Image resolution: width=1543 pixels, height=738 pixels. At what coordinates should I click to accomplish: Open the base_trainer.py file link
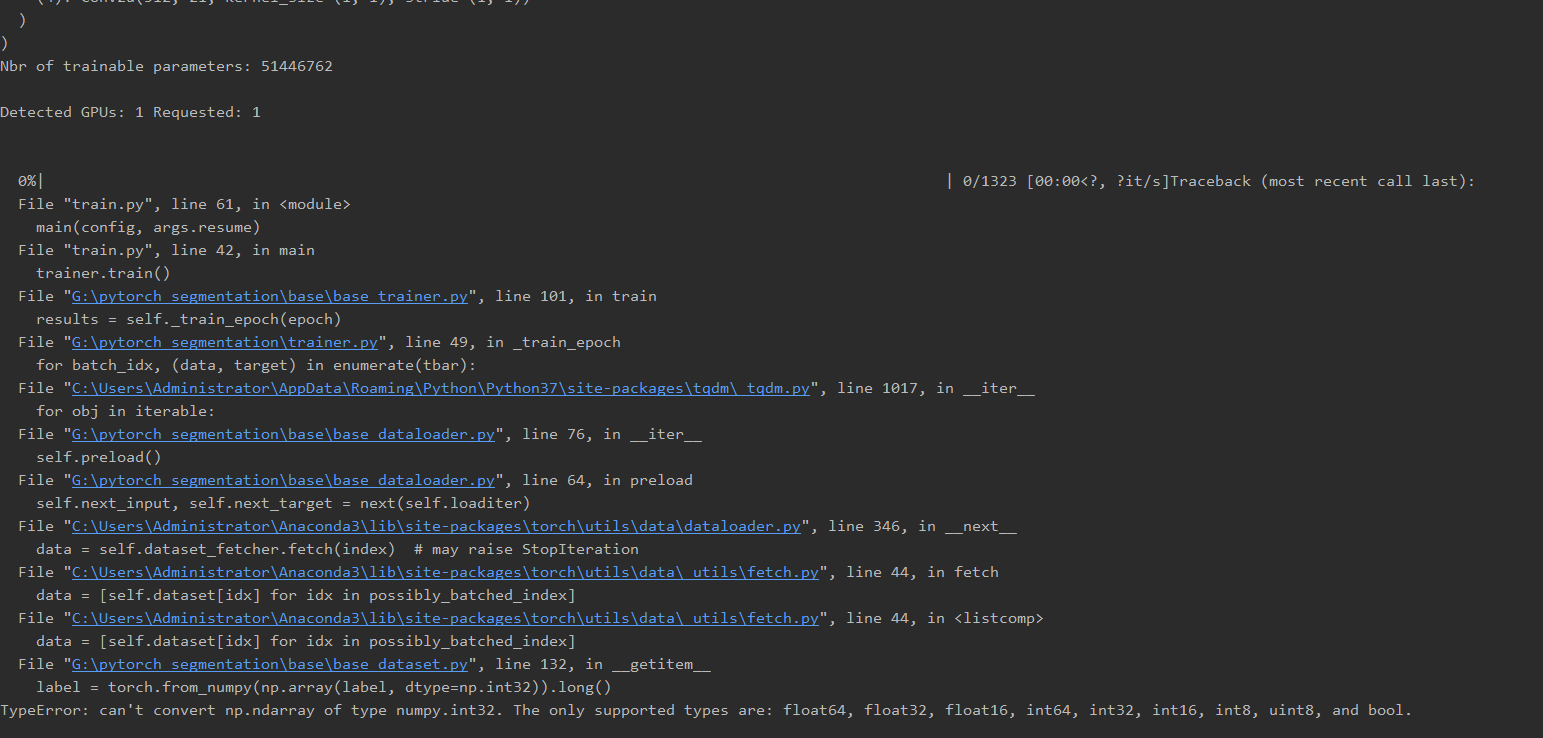[x=268, y=295]
